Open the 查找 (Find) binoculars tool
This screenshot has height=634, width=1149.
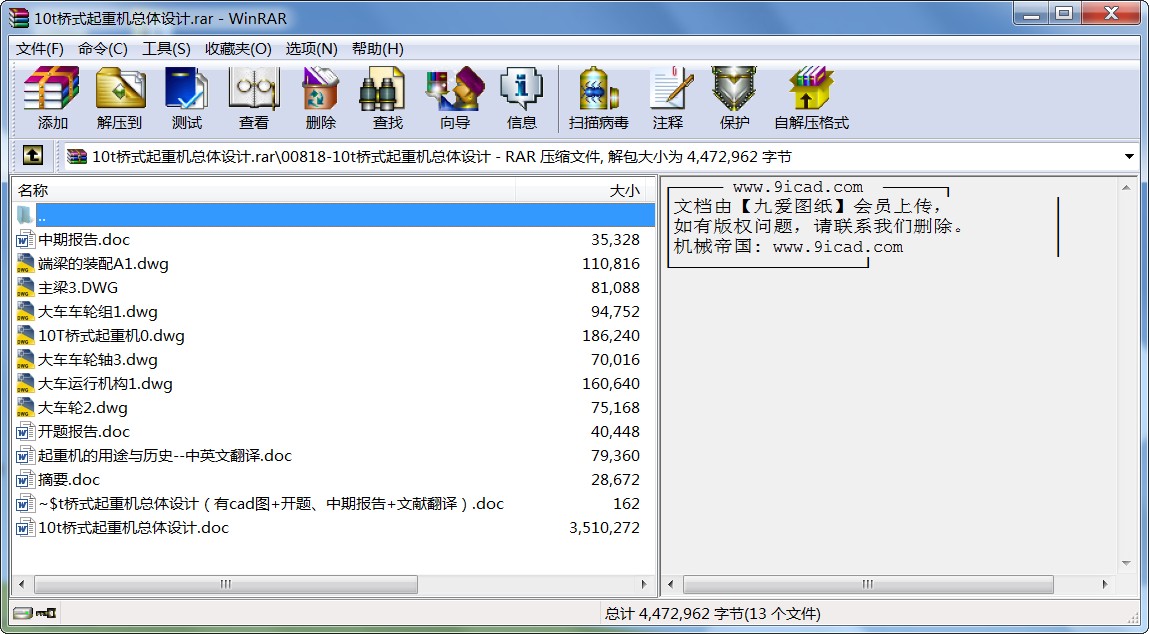(x=387, y=98)
